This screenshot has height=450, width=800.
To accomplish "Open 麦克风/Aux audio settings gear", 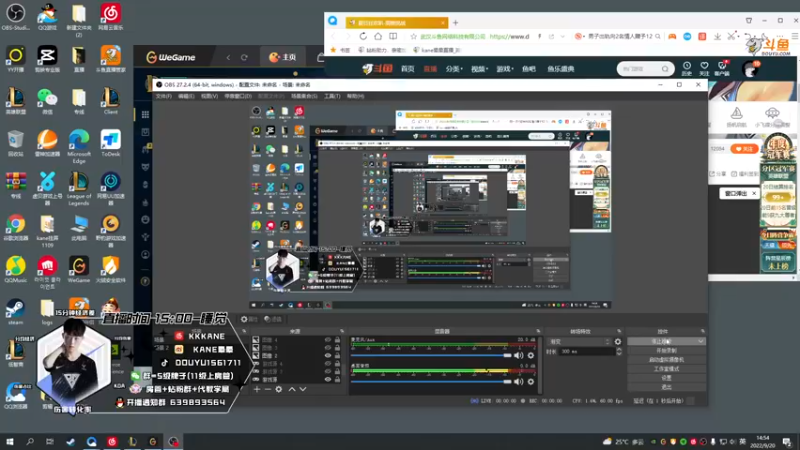I will 531,355.
